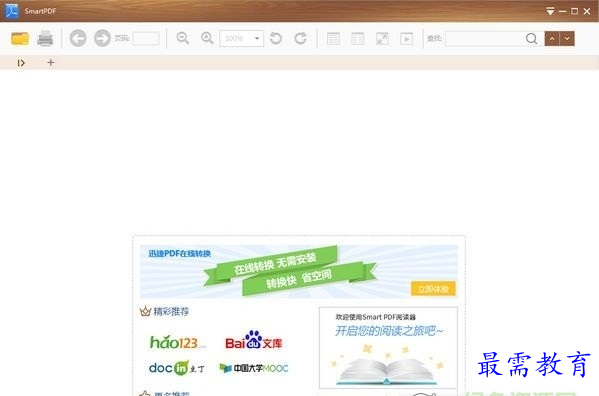Maximize the SmartPDF window
The image size is (599, 396).
pyautogui.click(x=574, y=11)
